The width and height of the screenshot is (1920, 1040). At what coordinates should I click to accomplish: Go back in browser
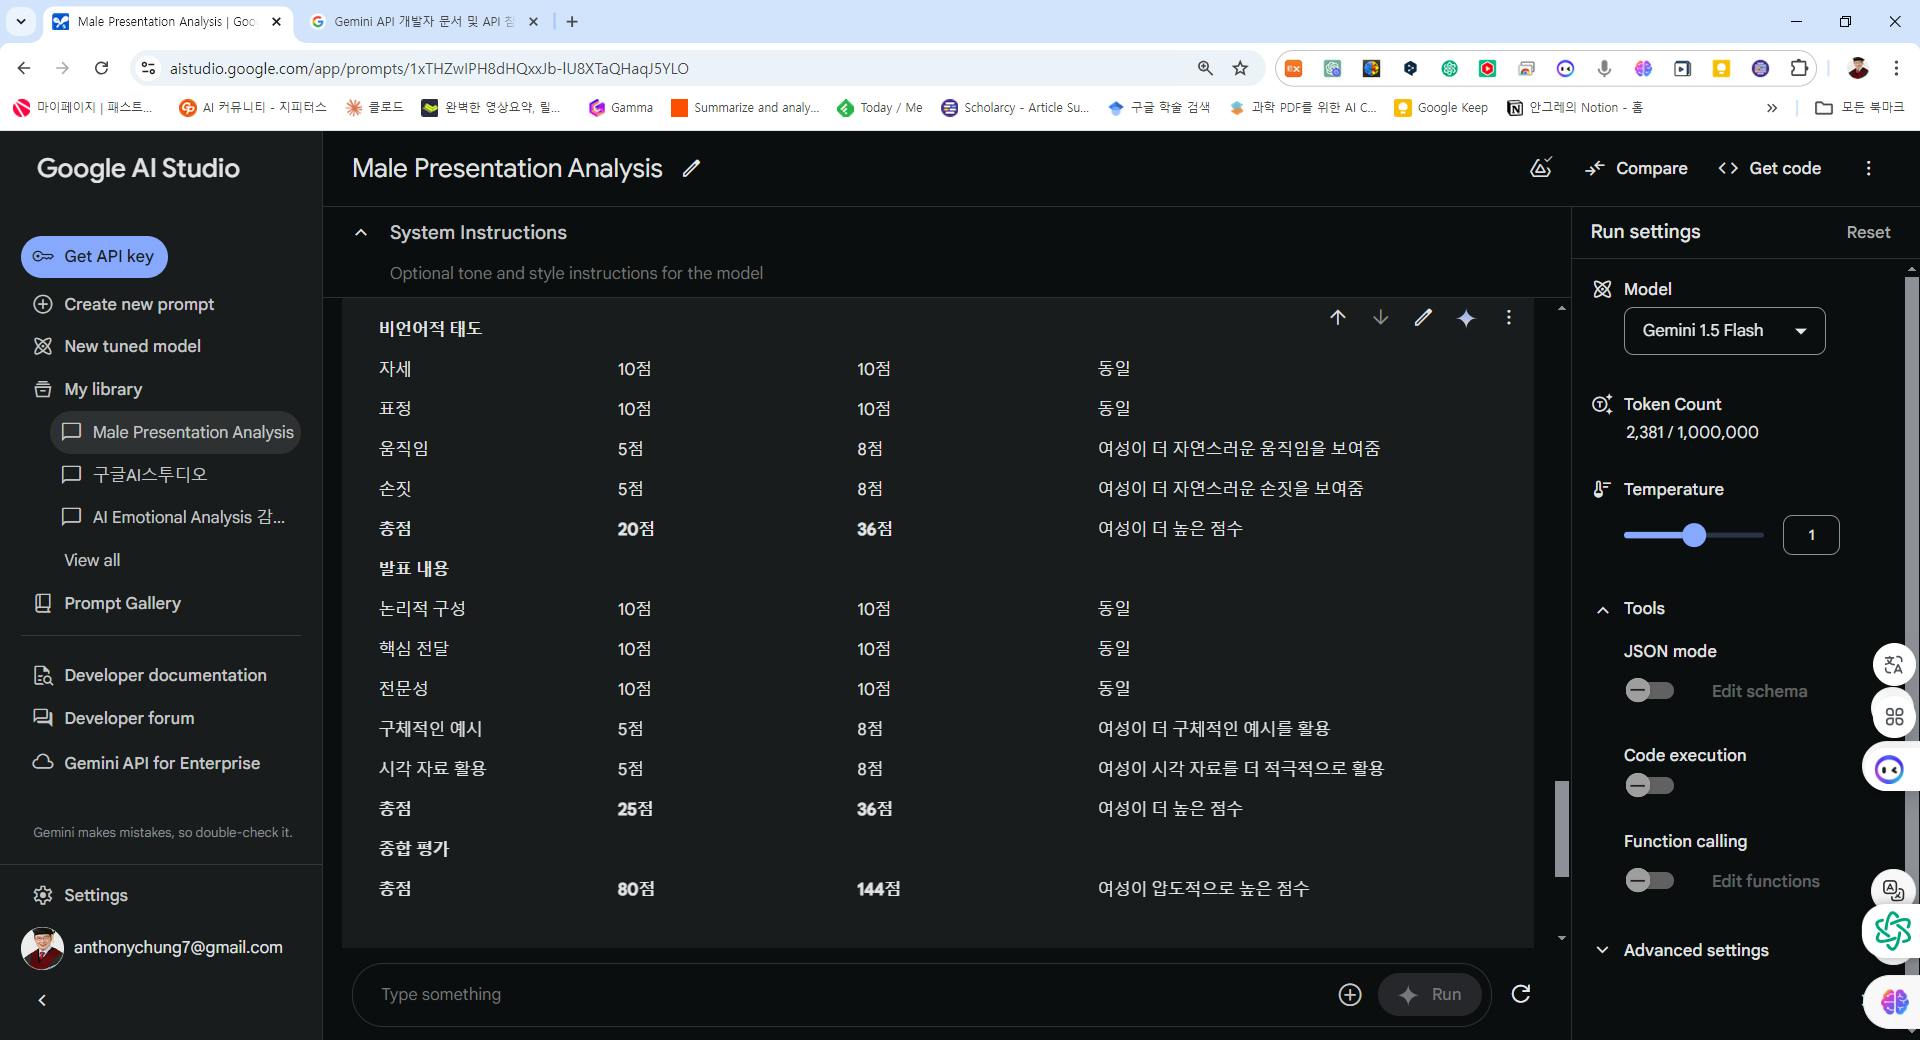pos(24,68)
